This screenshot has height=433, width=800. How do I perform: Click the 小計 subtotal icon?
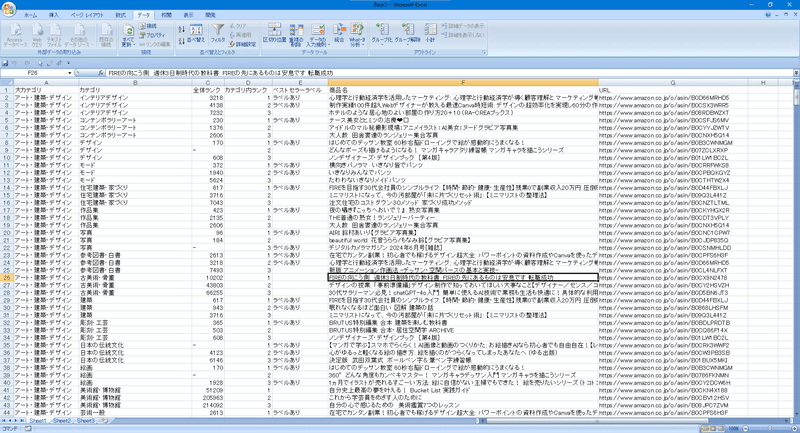[430, 34]
